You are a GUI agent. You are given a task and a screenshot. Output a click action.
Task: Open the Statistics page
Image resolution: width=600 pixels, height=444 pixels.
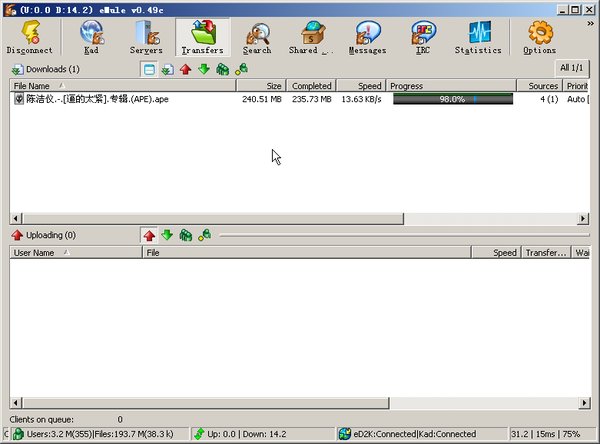(478, 37)
